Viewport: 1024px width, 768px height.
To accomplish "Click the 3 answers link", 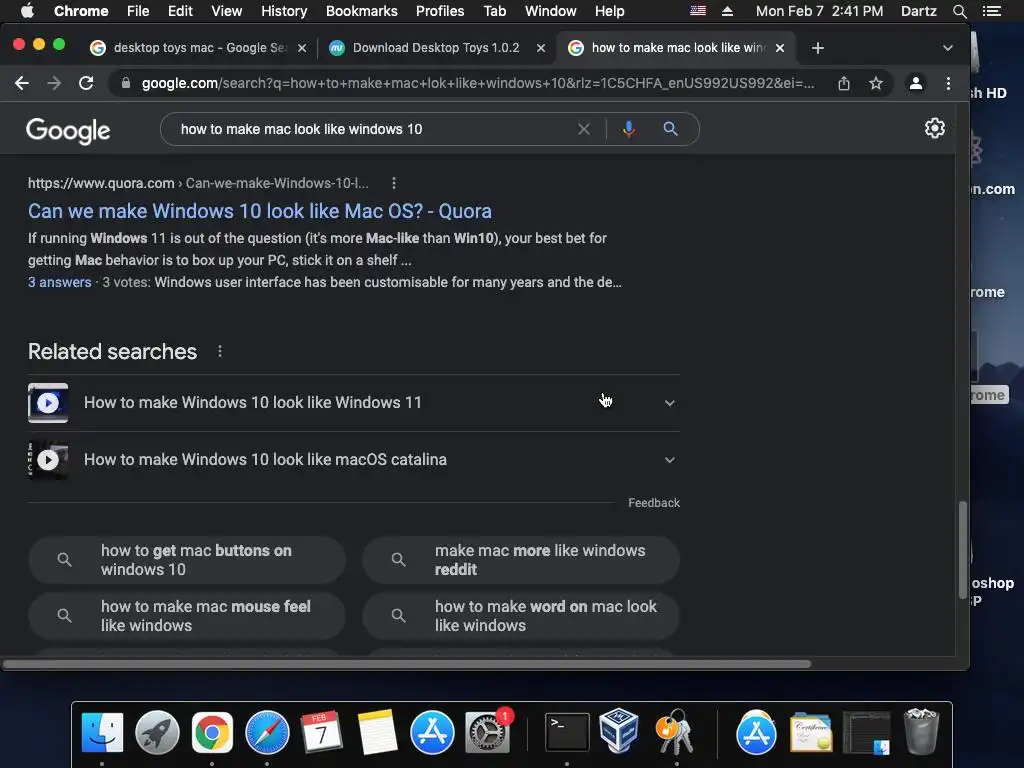I will click(x=59, y=282).
